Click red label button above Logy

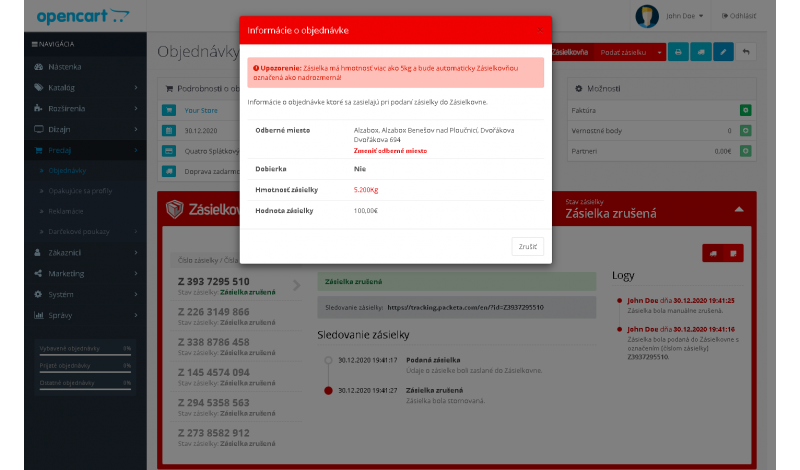point(733,253)
